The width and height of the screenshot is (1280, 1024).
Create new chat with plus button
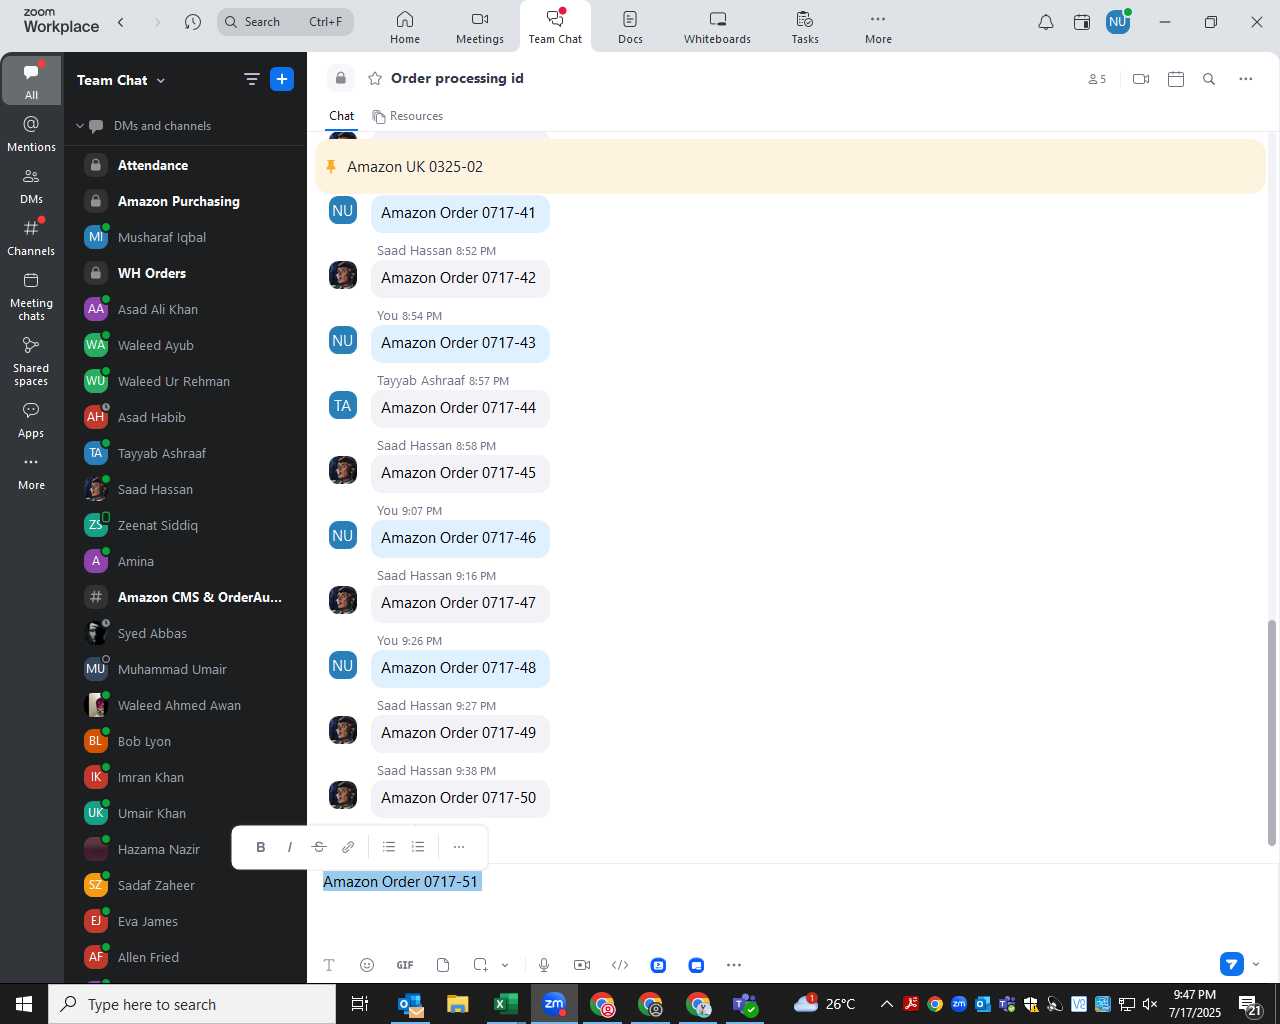pyautogui.click(x=282, y=79)
